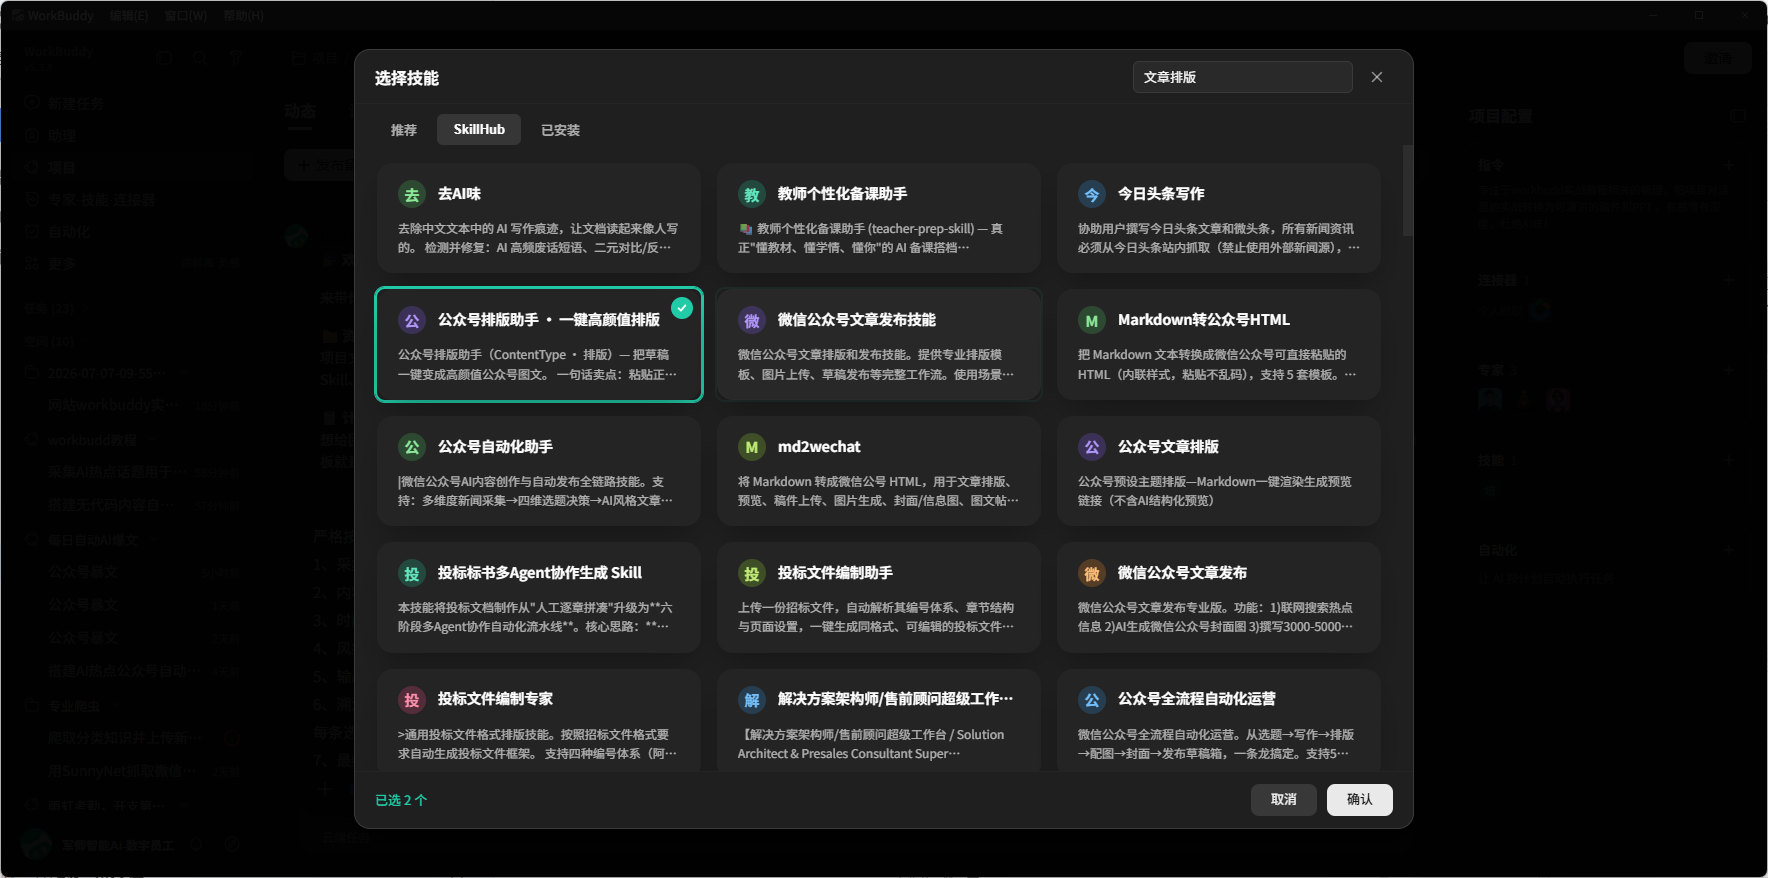
Task: Select 公众号全流程自动化运营 title
Action: 1197,699
